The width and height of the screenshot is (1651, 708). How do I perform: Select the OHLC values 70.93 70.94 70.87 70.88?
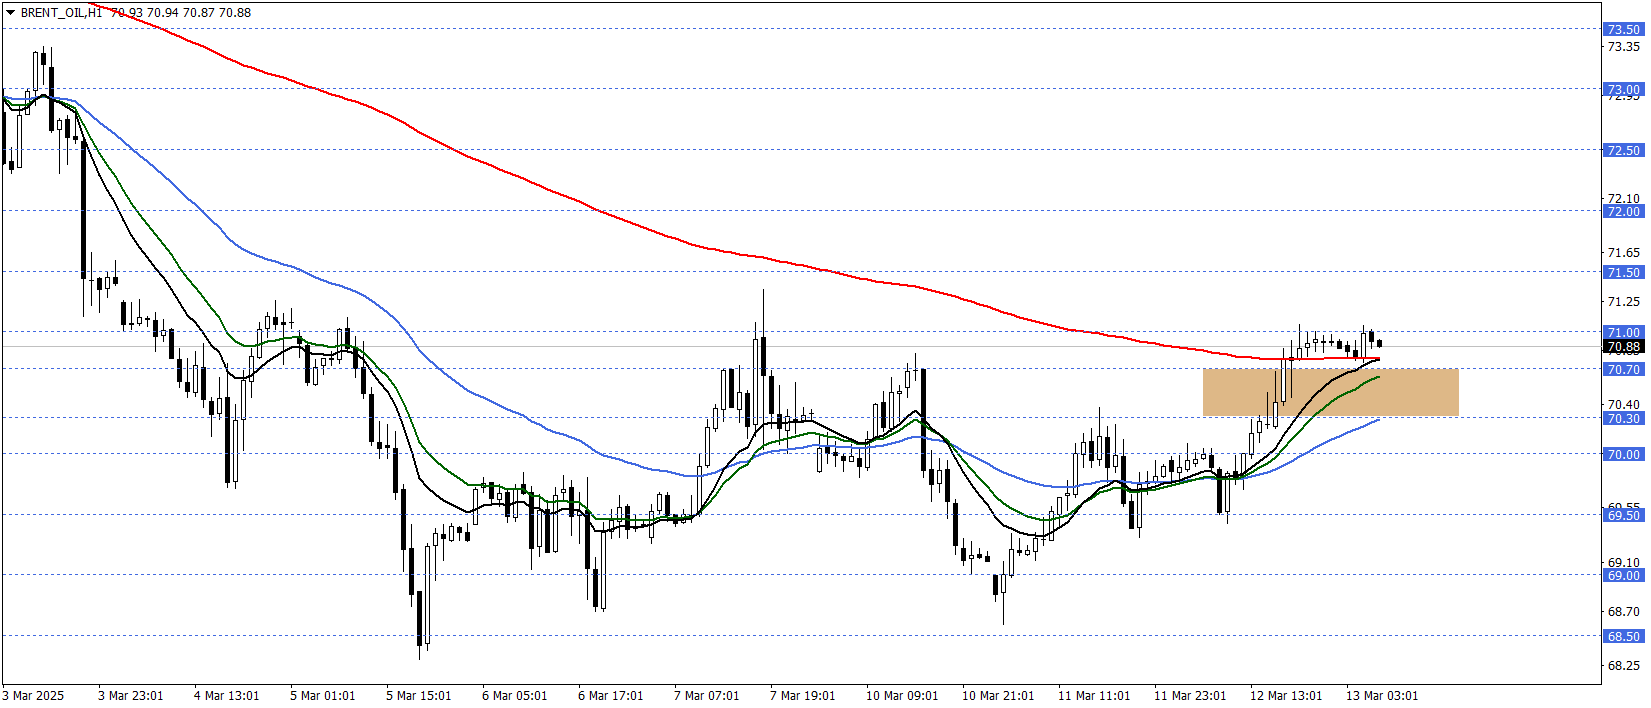pos(181,13)
